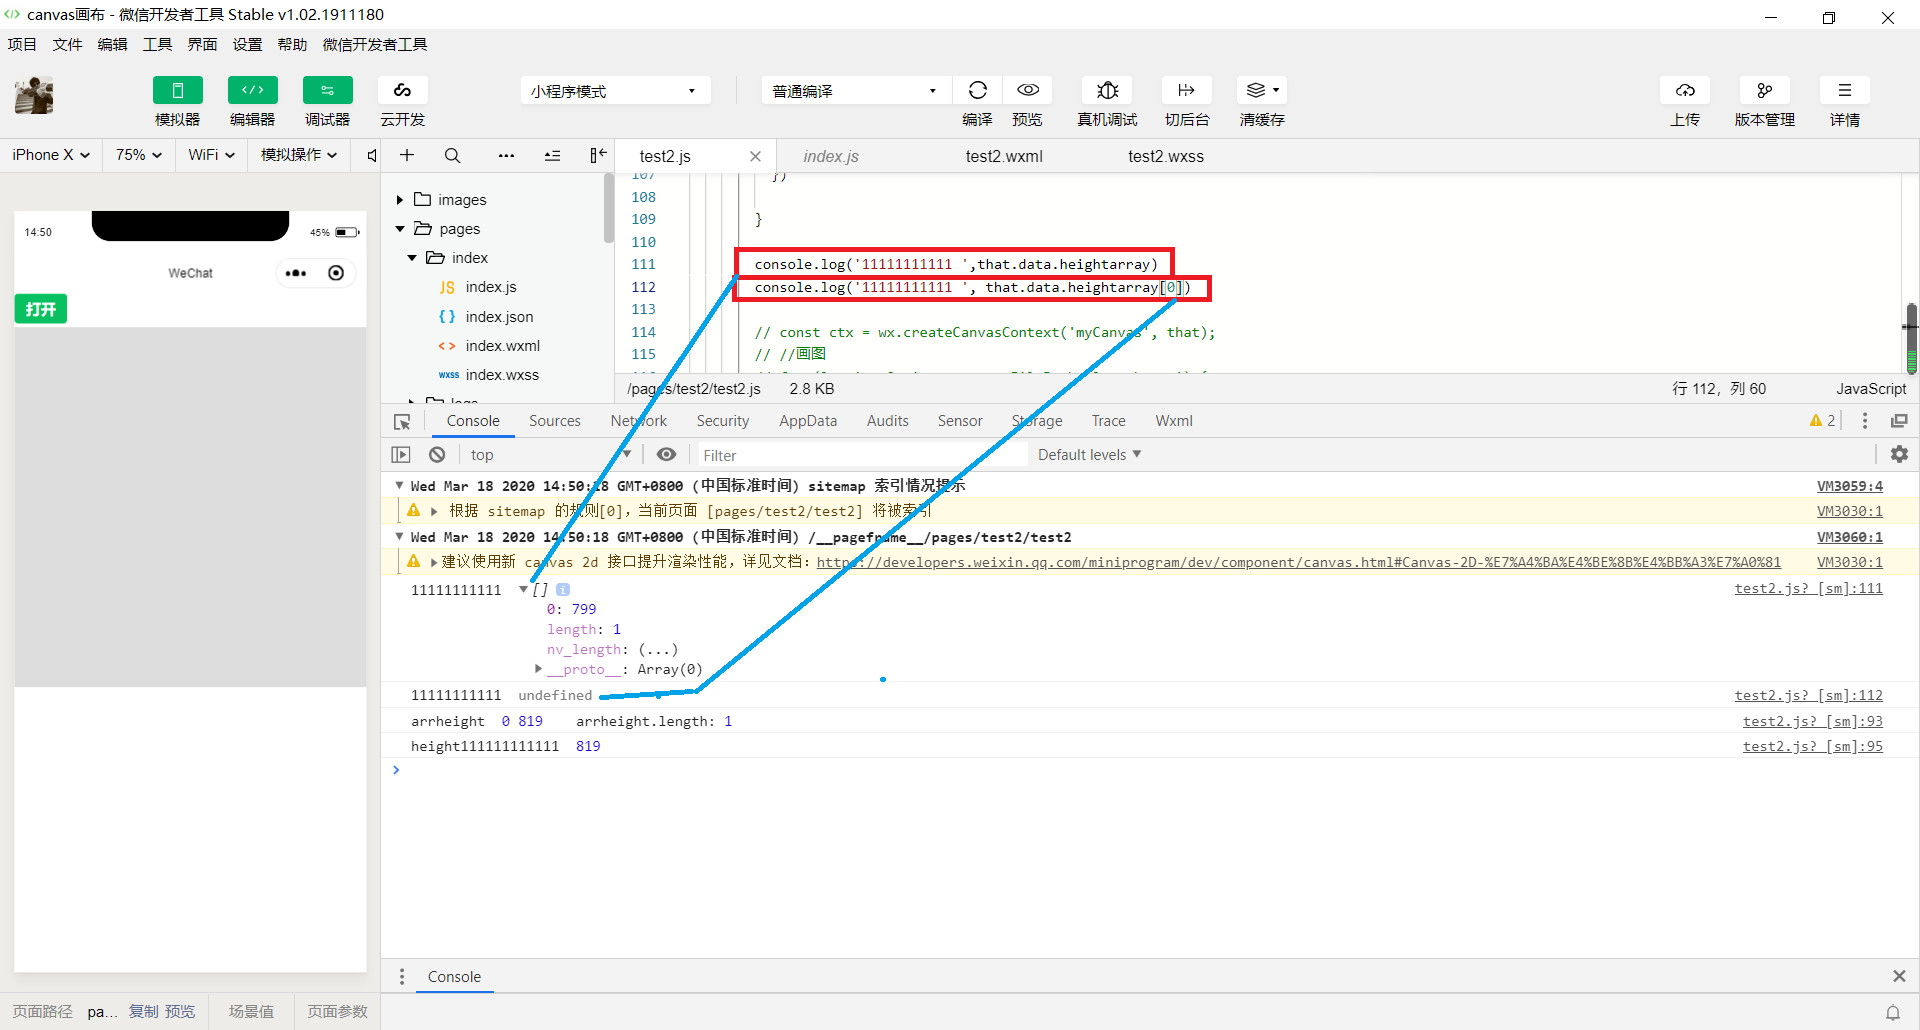Clear the console output
Screen dimensions: 1920x1030
(x=437, y=455)
